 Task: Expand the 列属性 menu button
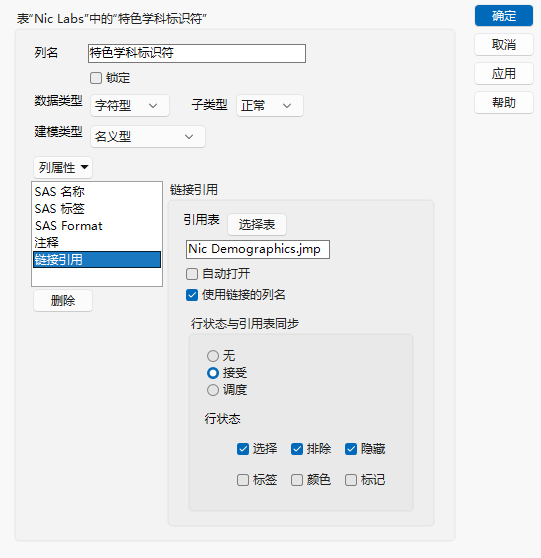click(x=63, y=168)
